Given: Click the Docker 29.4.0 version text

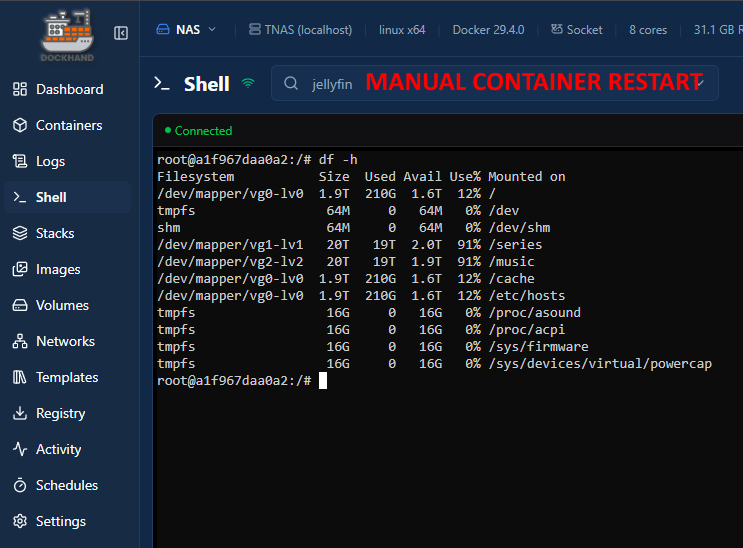Looking at the screenshot, I should [488, 30].
